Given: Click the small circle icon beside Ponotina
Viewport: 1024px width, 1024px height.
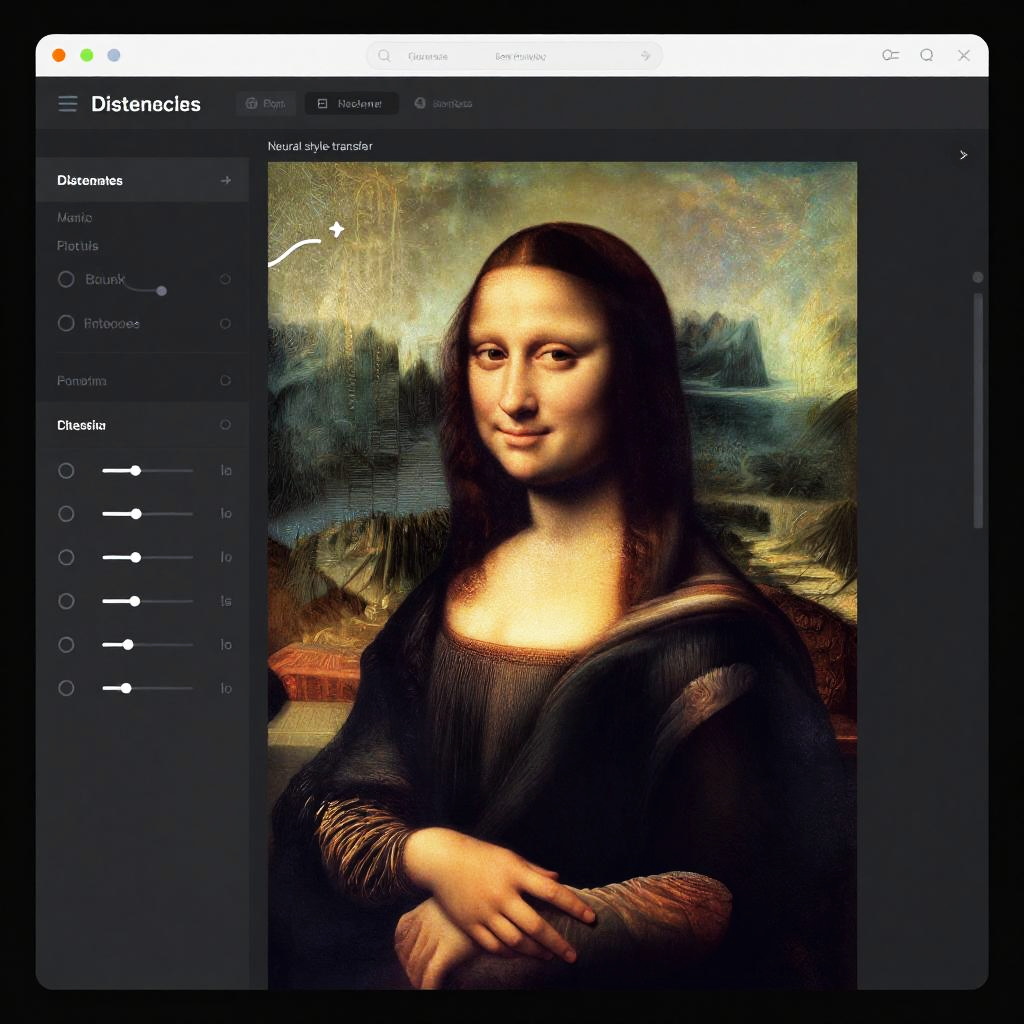Looking at the screenshot, I should coord(225,381).
